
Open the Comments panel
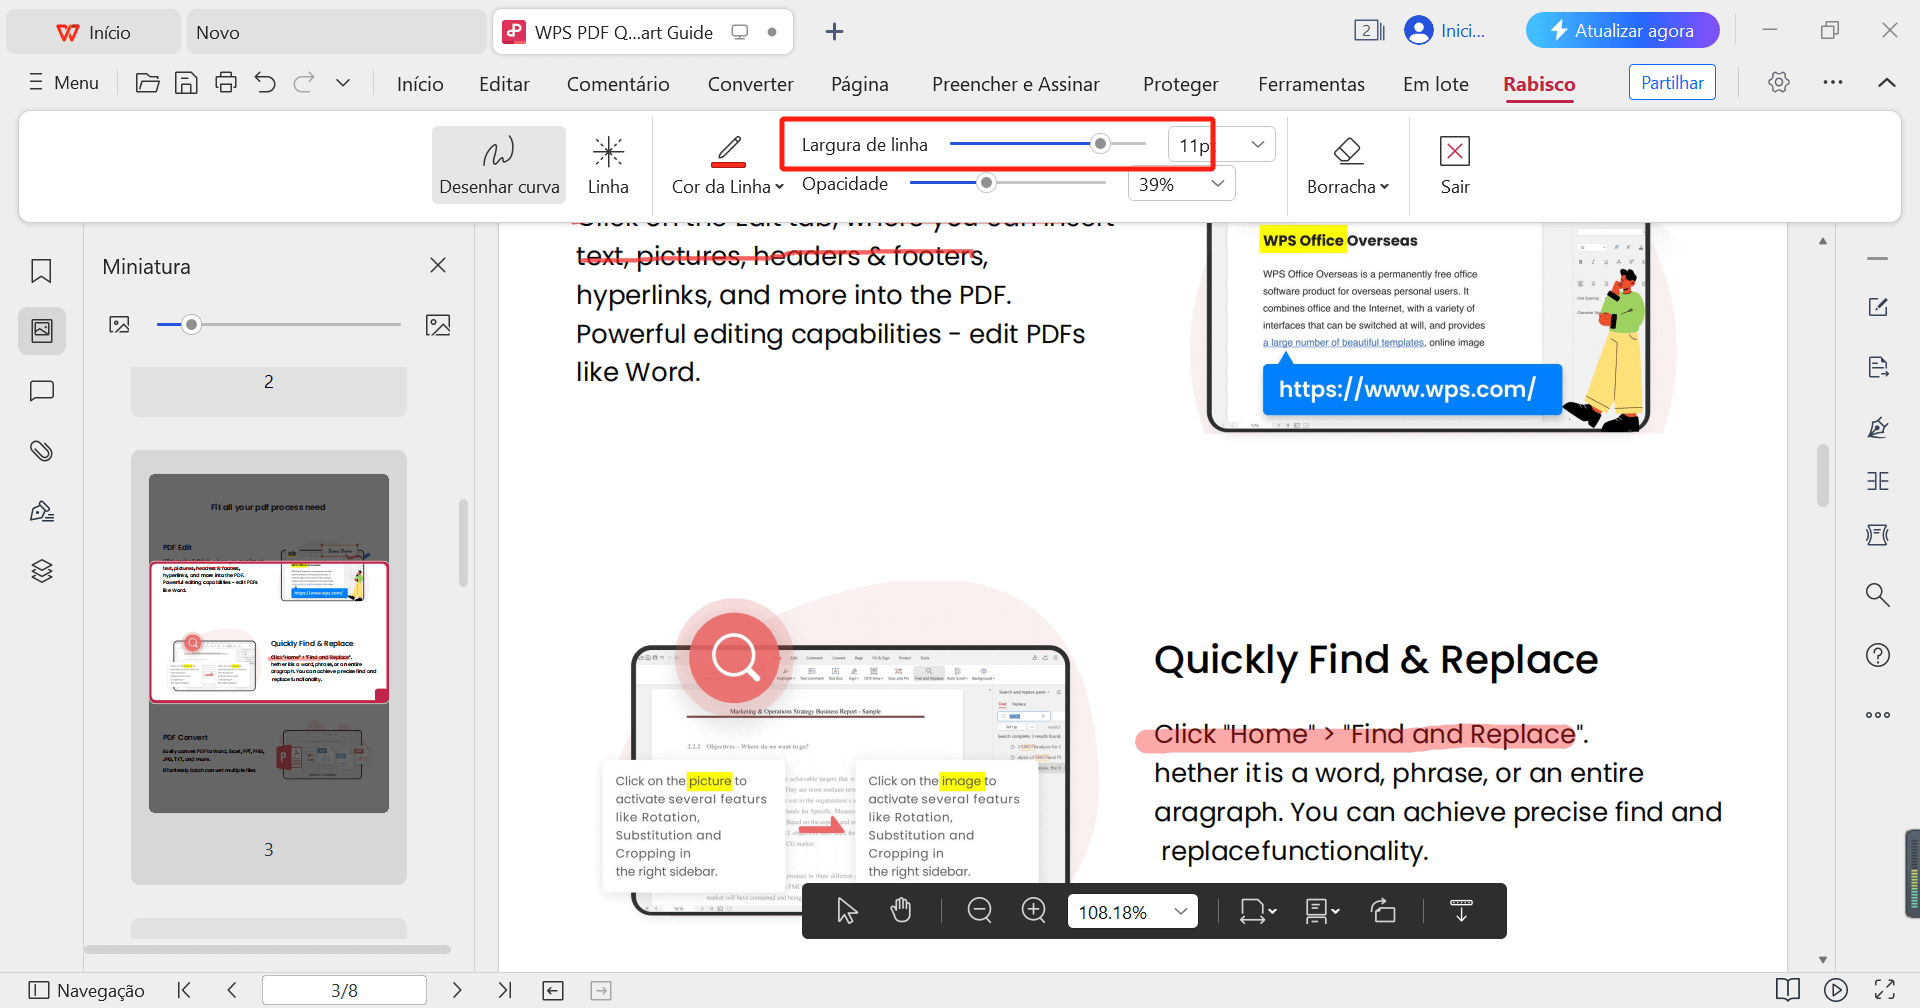[x=41, y=390]
